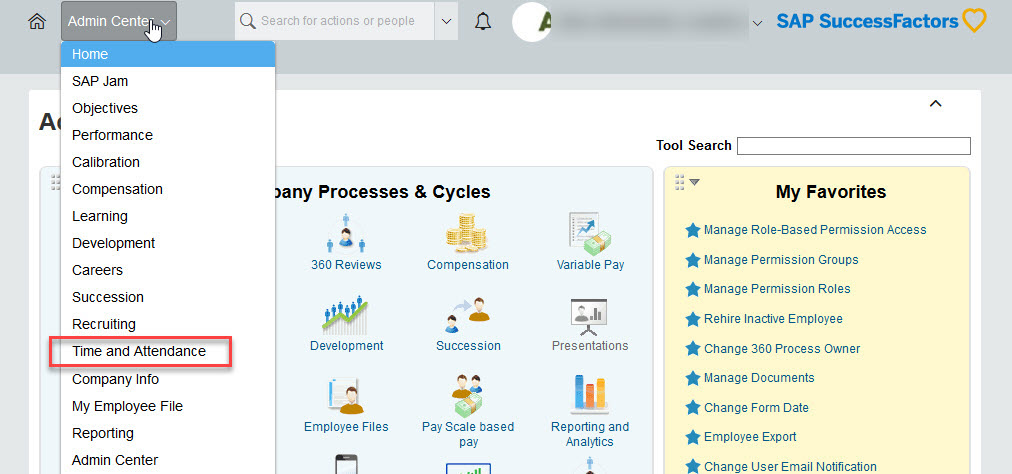This screenshot has width=1012, height=474.
Task: Click the search magnifier icon
Action: (248, 21)
